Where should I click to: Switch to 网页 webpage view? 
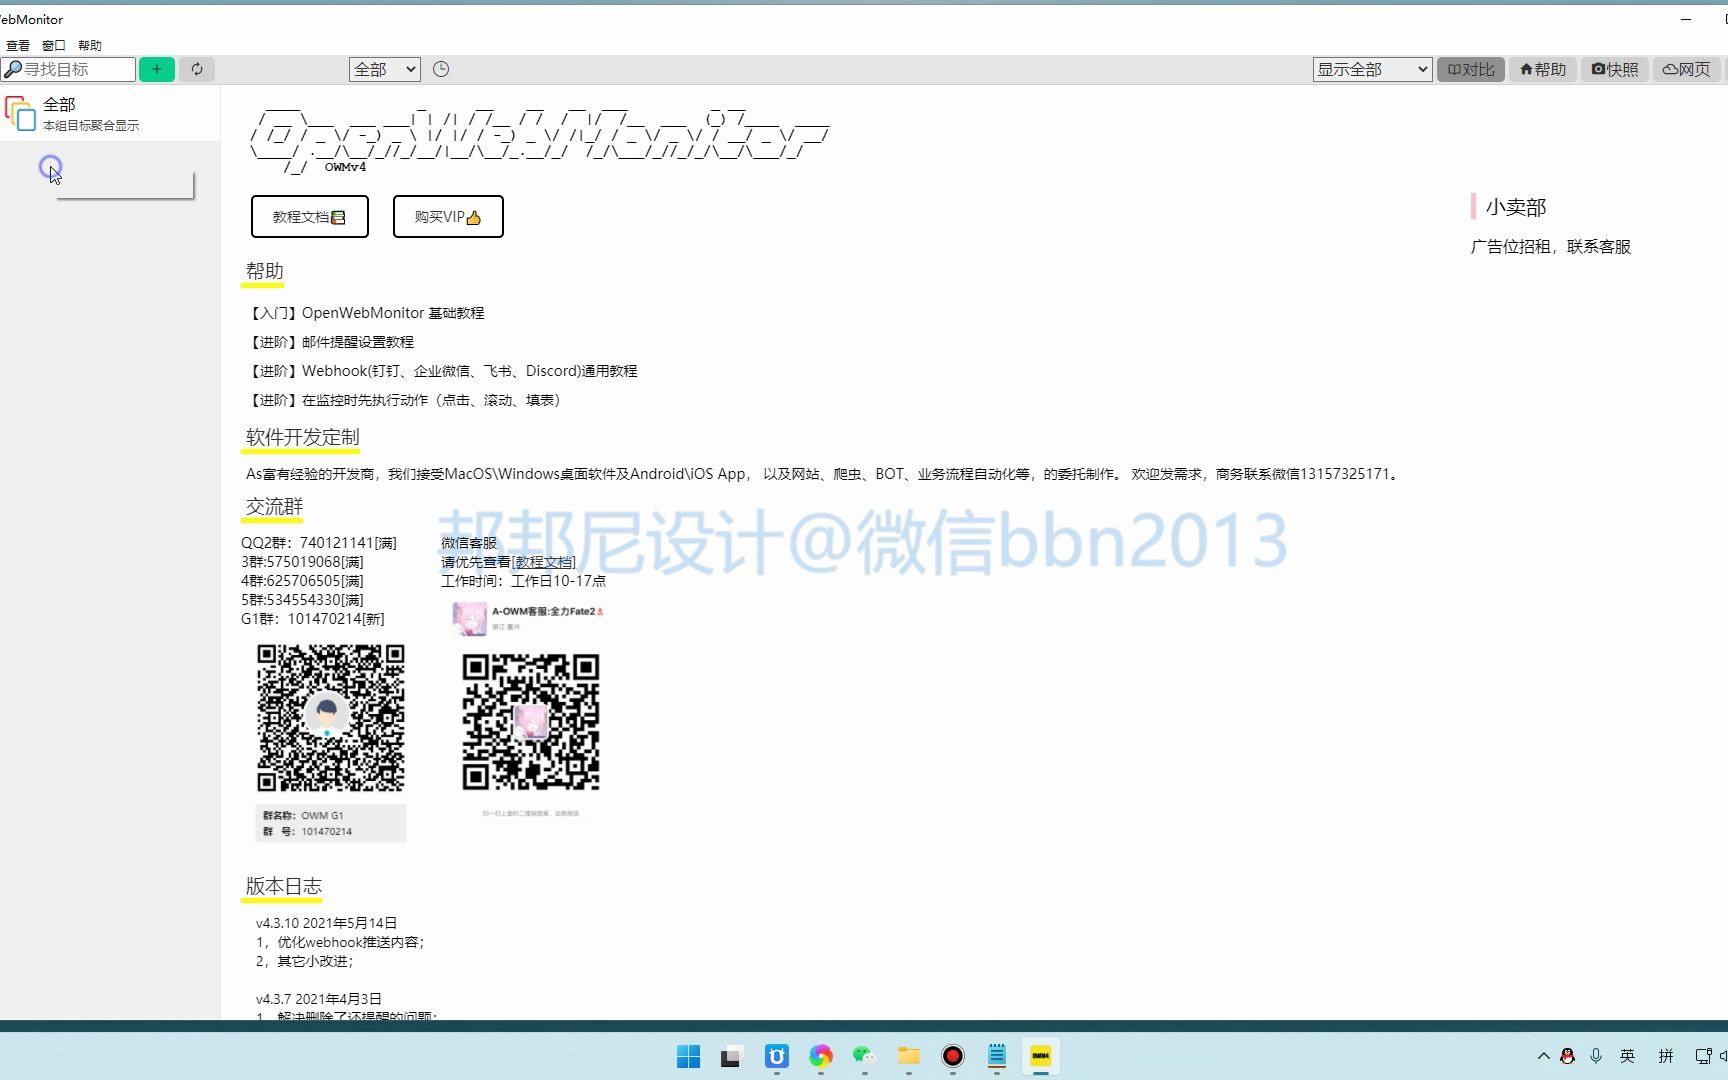(x=1687, y=69)
